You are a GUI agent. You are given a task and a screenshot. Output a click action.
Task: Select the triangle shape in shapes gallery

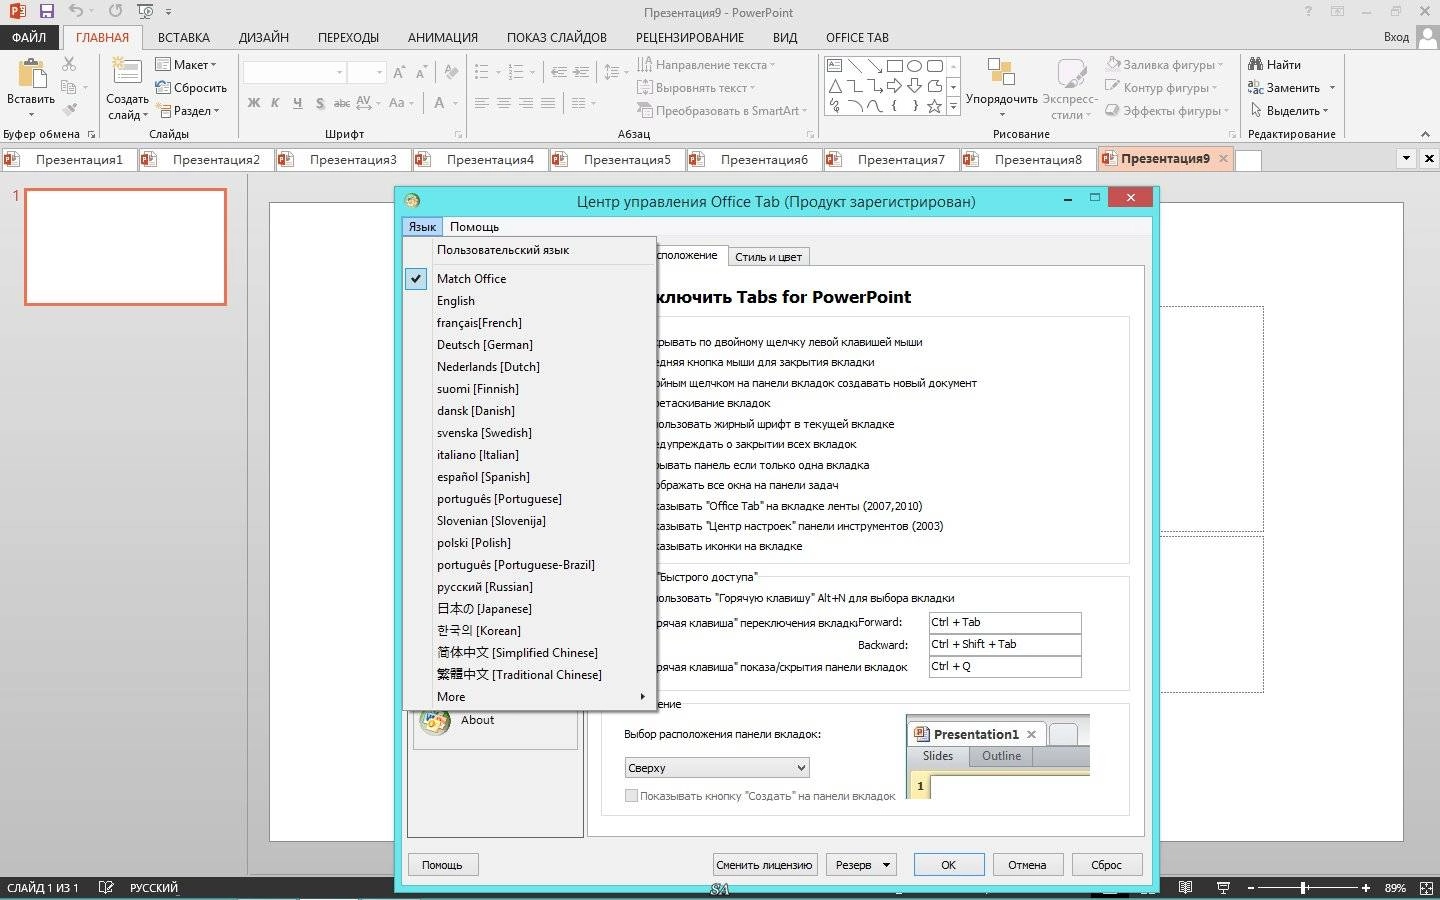coord(834,86)
